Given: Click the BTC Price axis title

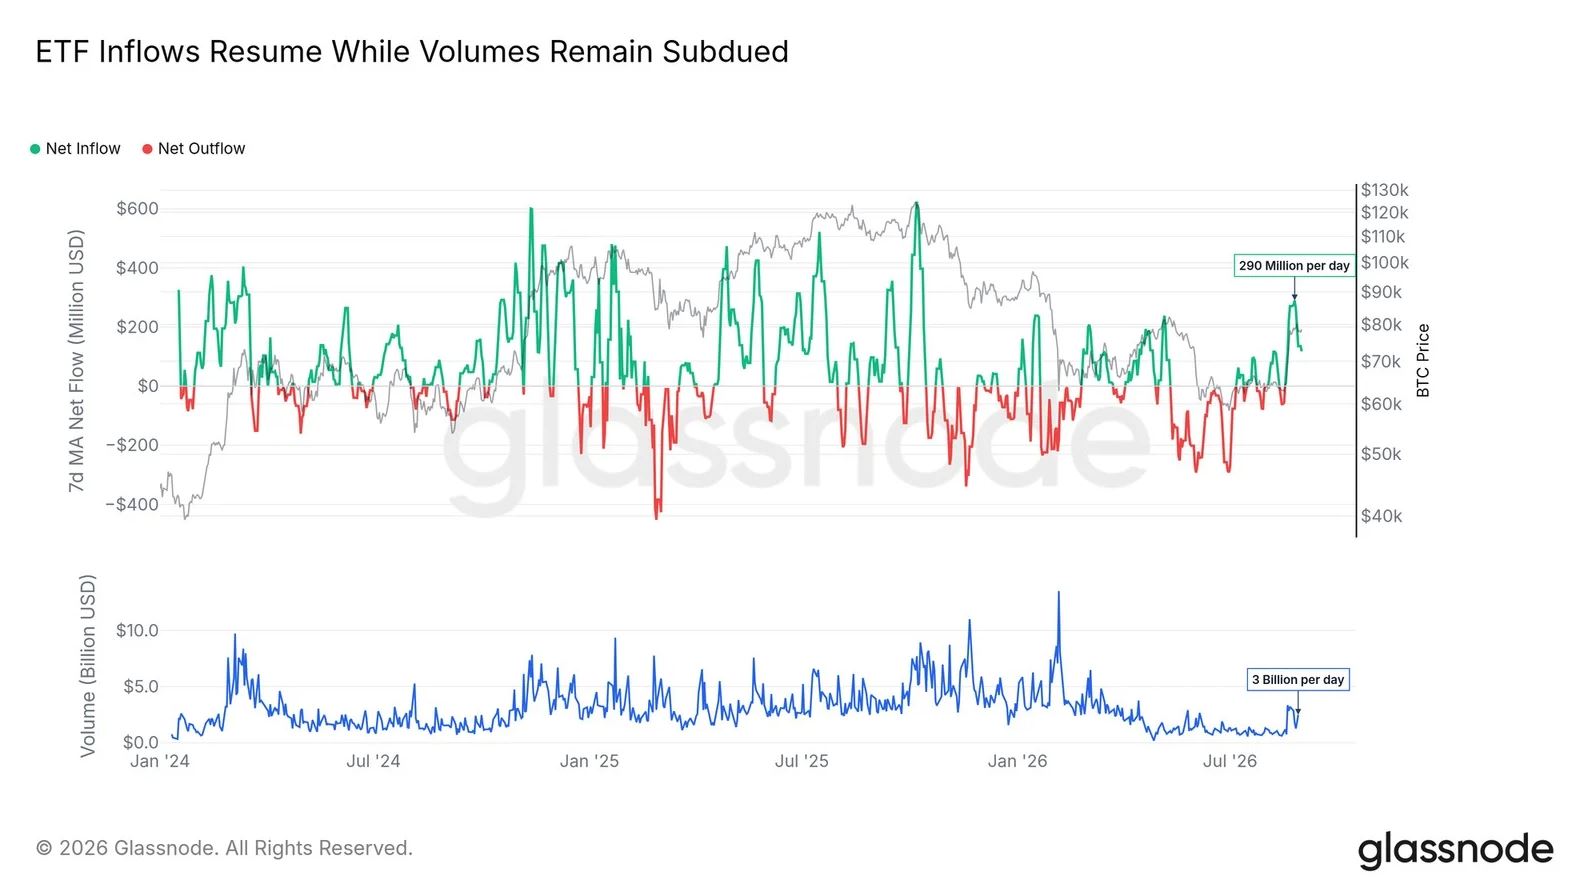Looking at the screenshot, I should point(1423,360).
